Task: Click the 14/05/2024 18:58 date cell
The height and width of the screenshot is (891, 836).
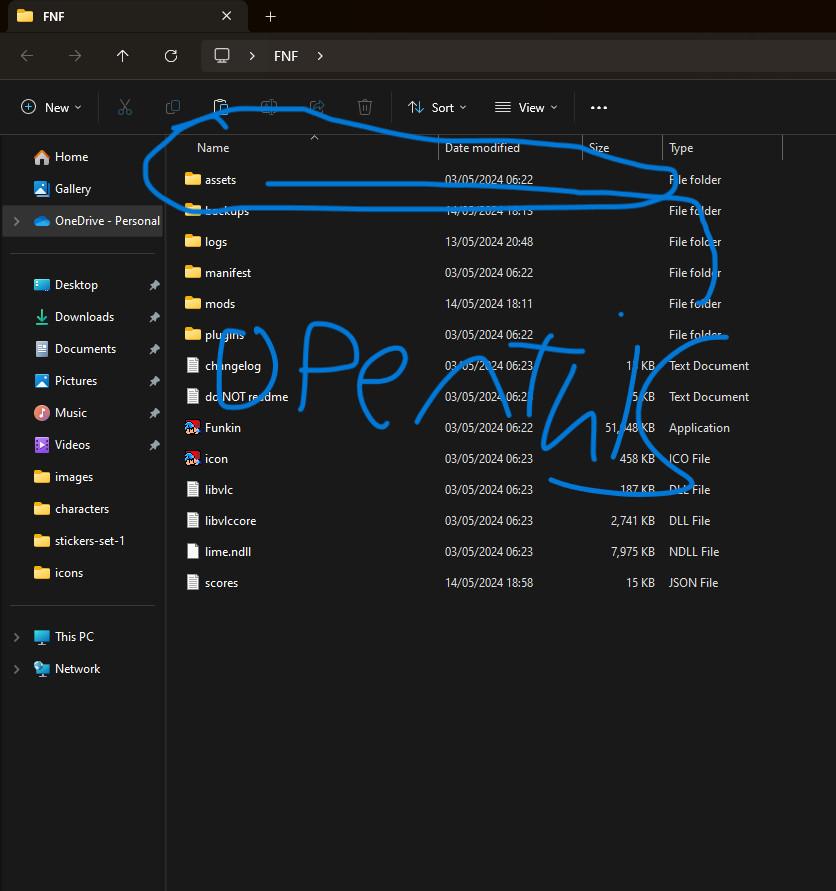Action: point(489,582)
